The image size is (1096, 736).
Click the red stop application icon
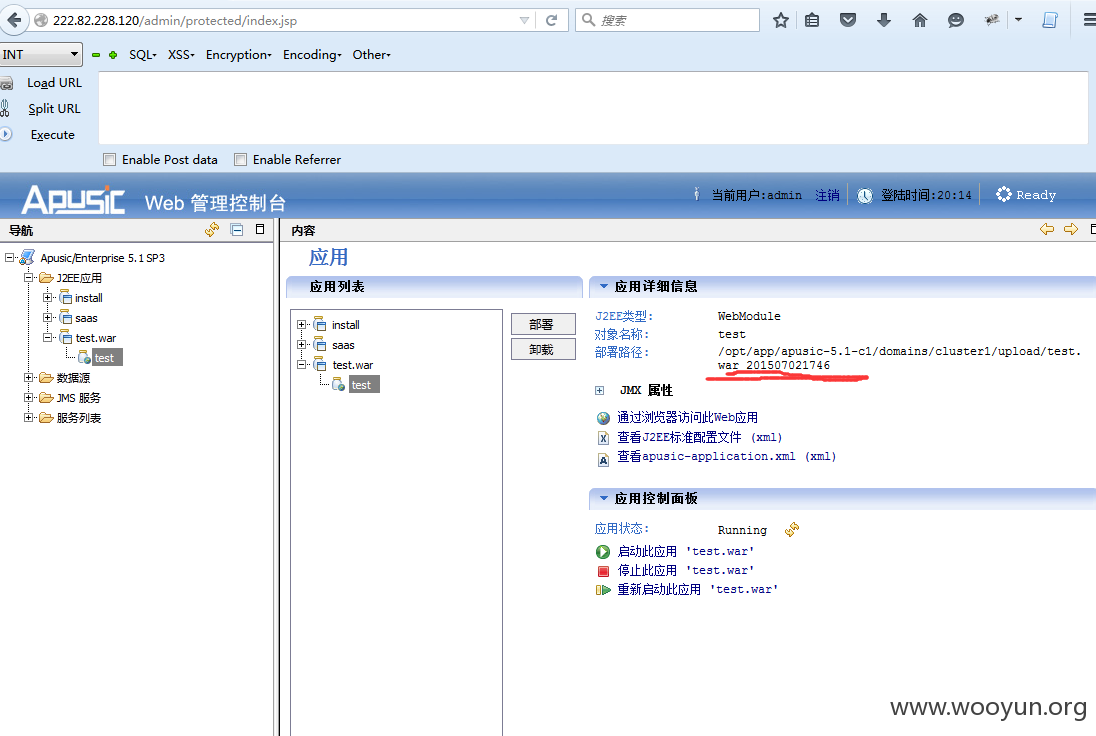pyautogui.click(x=603, y=571)
